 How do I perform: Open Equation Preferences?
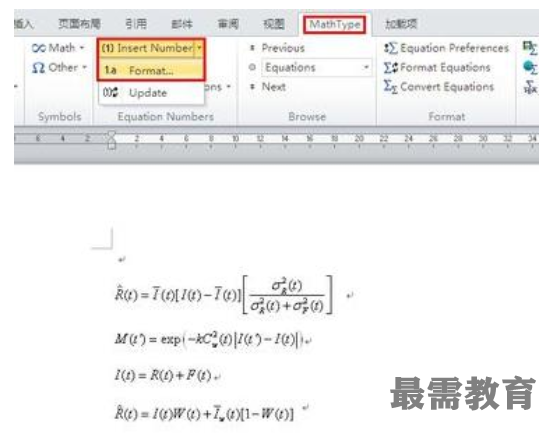(x=446, y=48)
